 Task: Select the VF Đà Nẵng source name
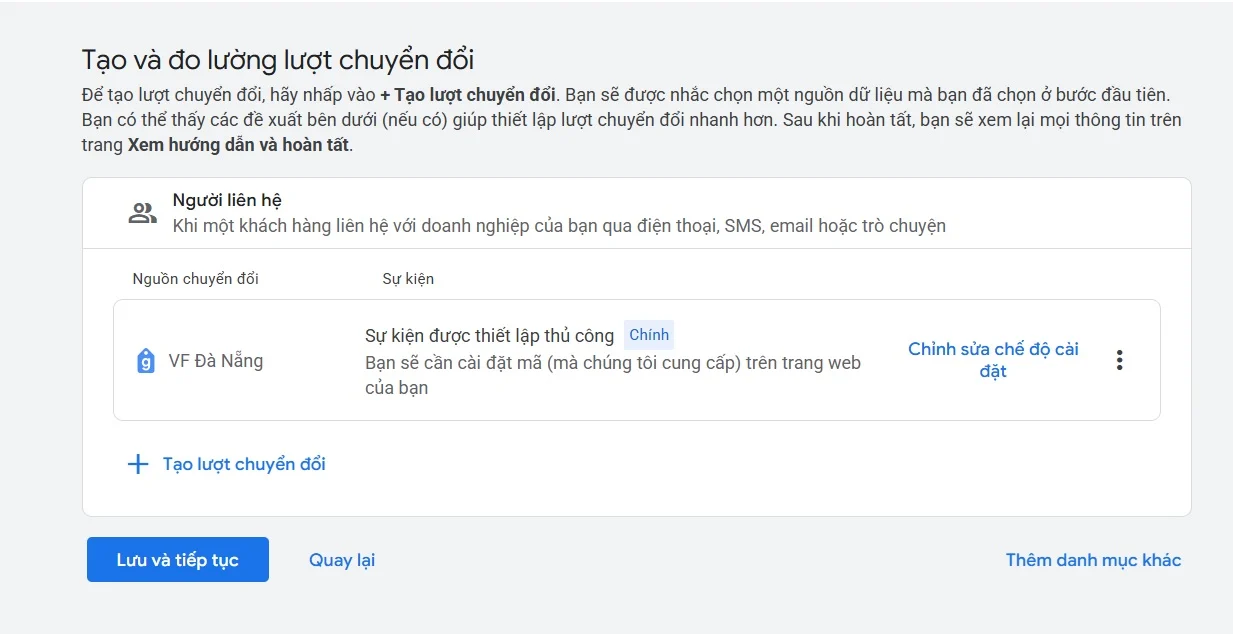click(x=216, y=361)
